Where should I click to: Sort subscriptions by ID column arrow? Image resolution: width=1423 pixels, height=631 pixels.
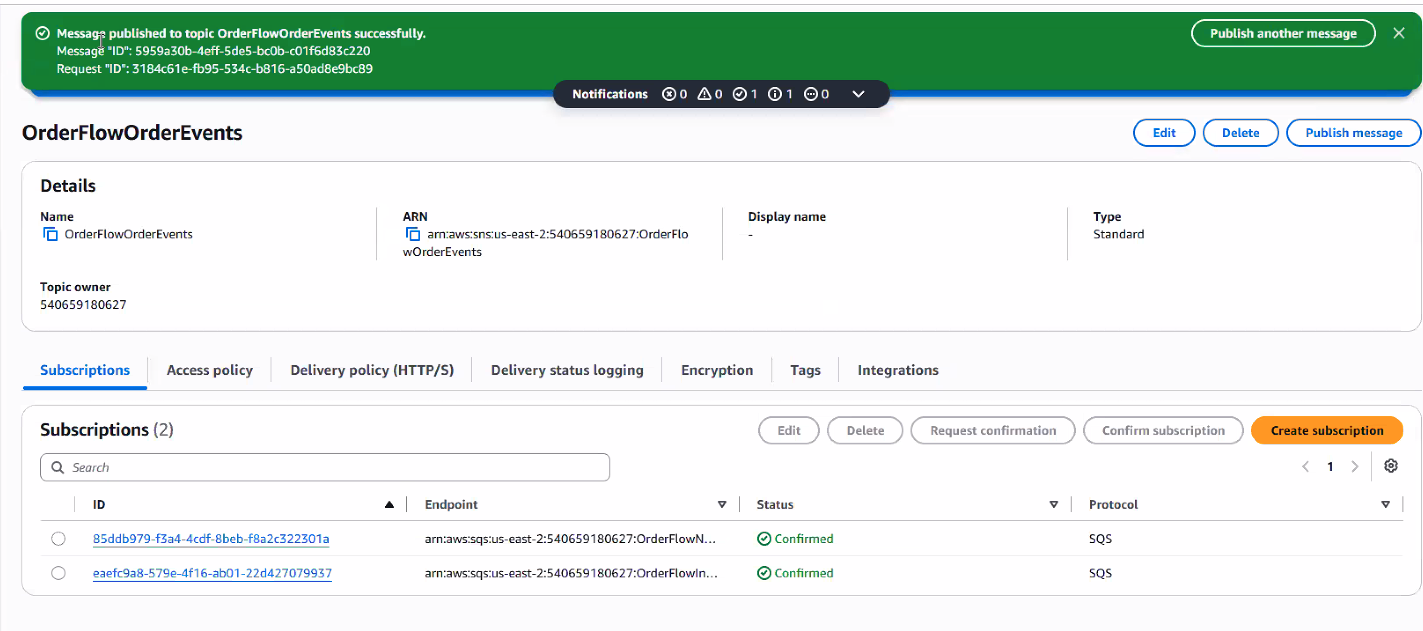(x=389, y=505)
